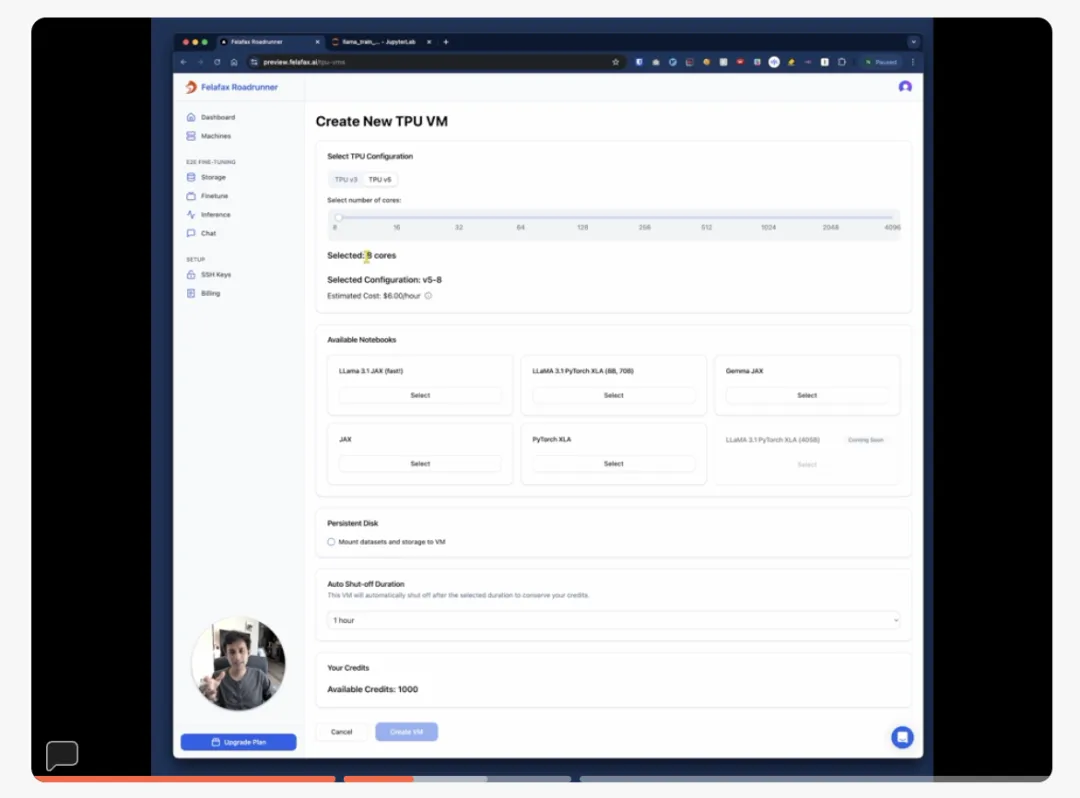
Task: Click the estimated cost info icon
Action: tap(428, 296)
